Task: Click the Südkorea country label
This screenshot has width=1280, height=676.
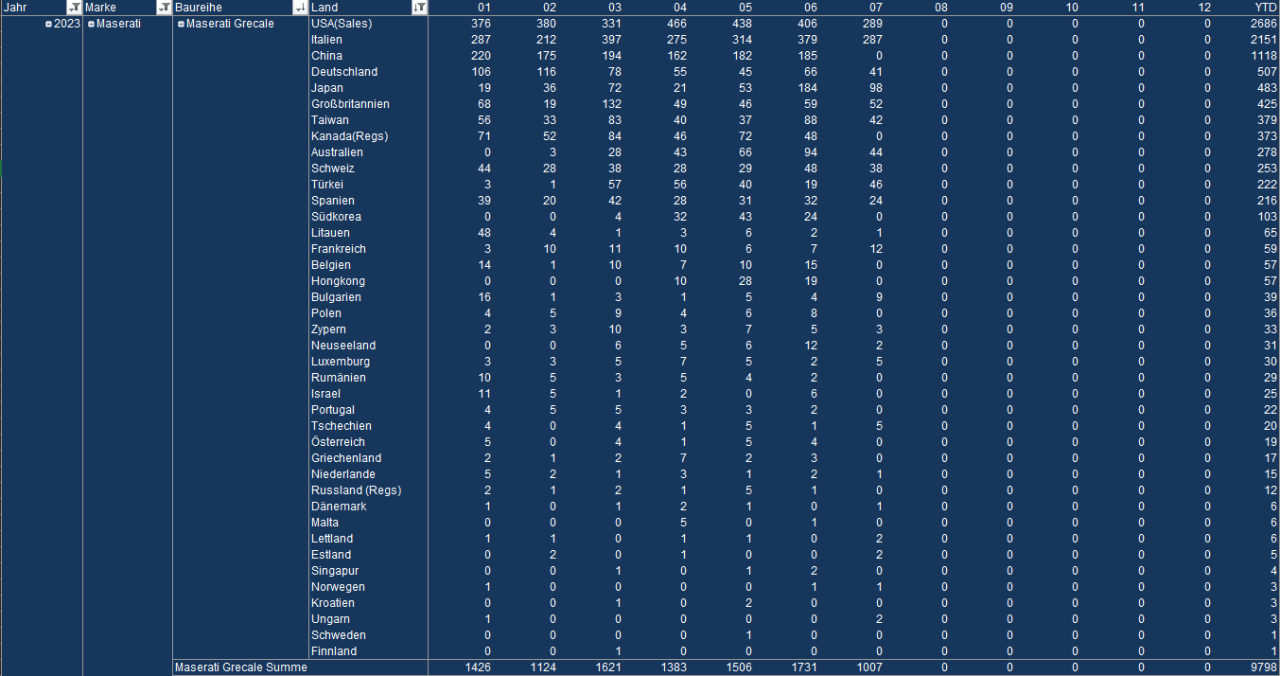Action: (336, 217)
